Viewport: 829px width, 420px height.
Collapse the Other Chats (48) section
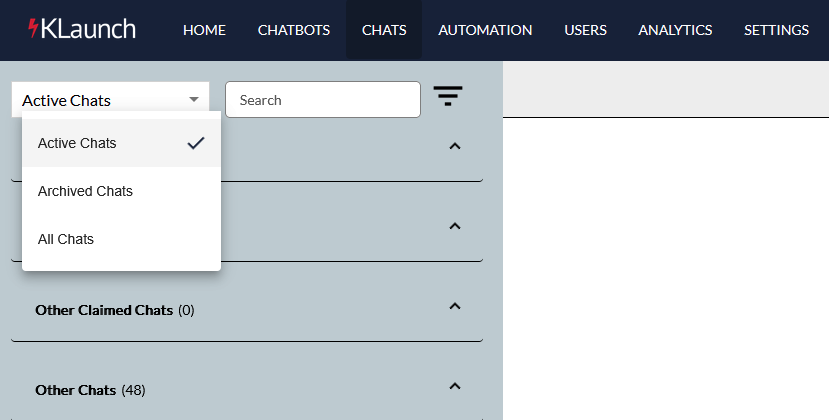455,386
